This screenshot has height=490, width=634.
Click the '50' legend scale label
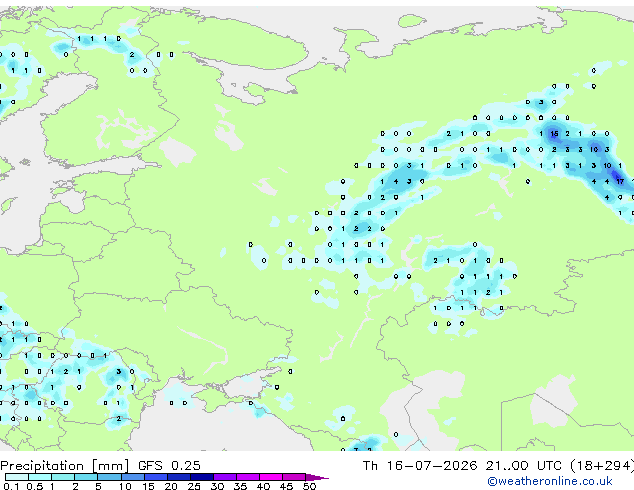point(309,486)
